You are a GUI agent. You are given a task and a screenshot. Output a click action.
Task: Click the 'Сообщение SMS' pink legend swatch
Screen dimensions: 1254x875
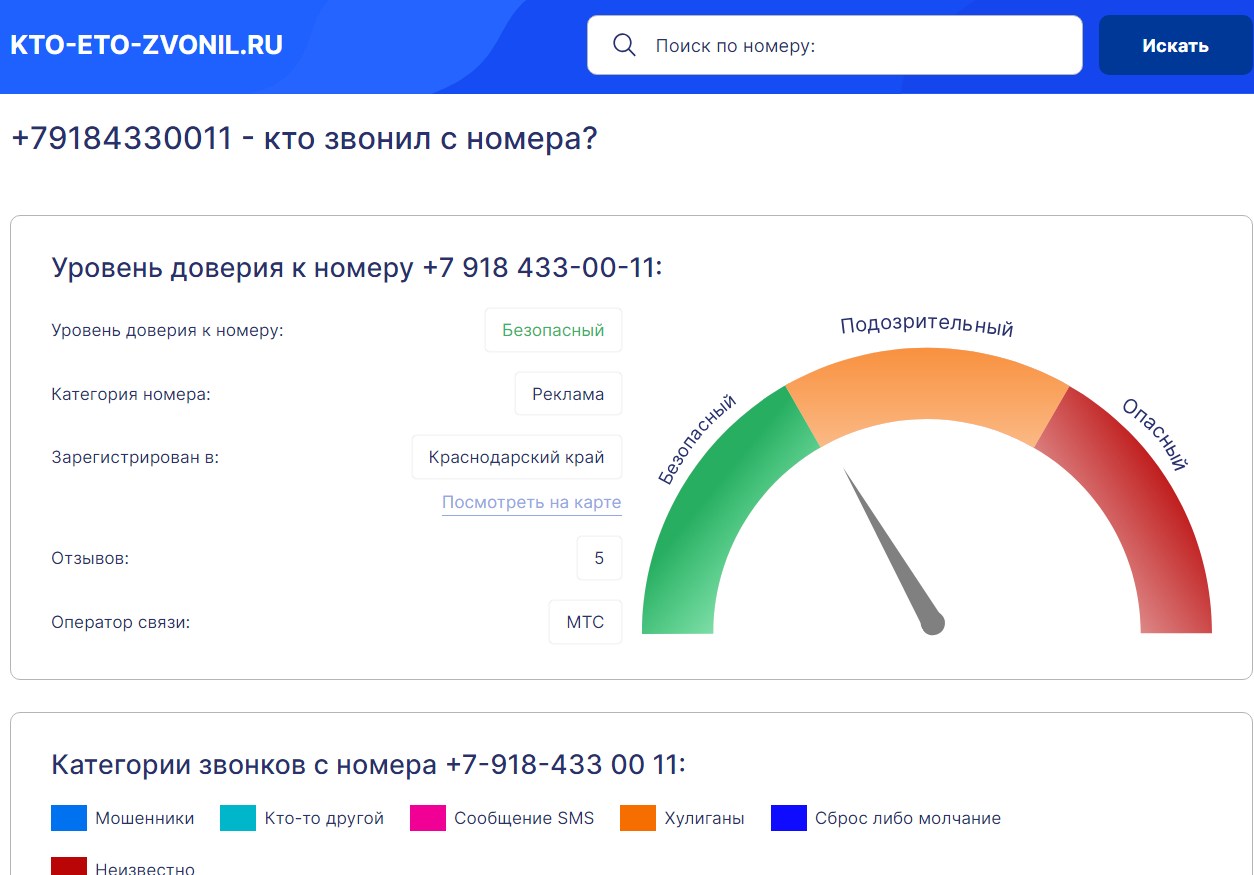(x=428, y=818)
